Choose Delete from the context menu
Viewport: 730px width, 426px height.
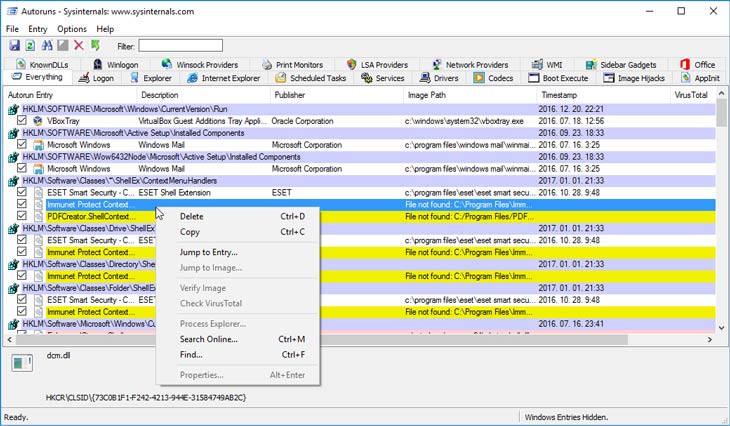[237, 216]
